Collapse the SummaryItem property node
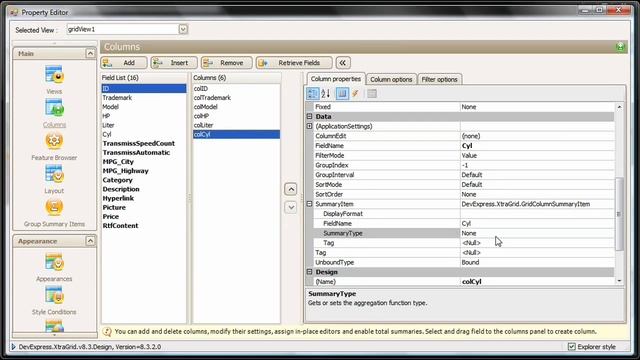The width and height of the screenshot is (640, 360). click(309, 204)
